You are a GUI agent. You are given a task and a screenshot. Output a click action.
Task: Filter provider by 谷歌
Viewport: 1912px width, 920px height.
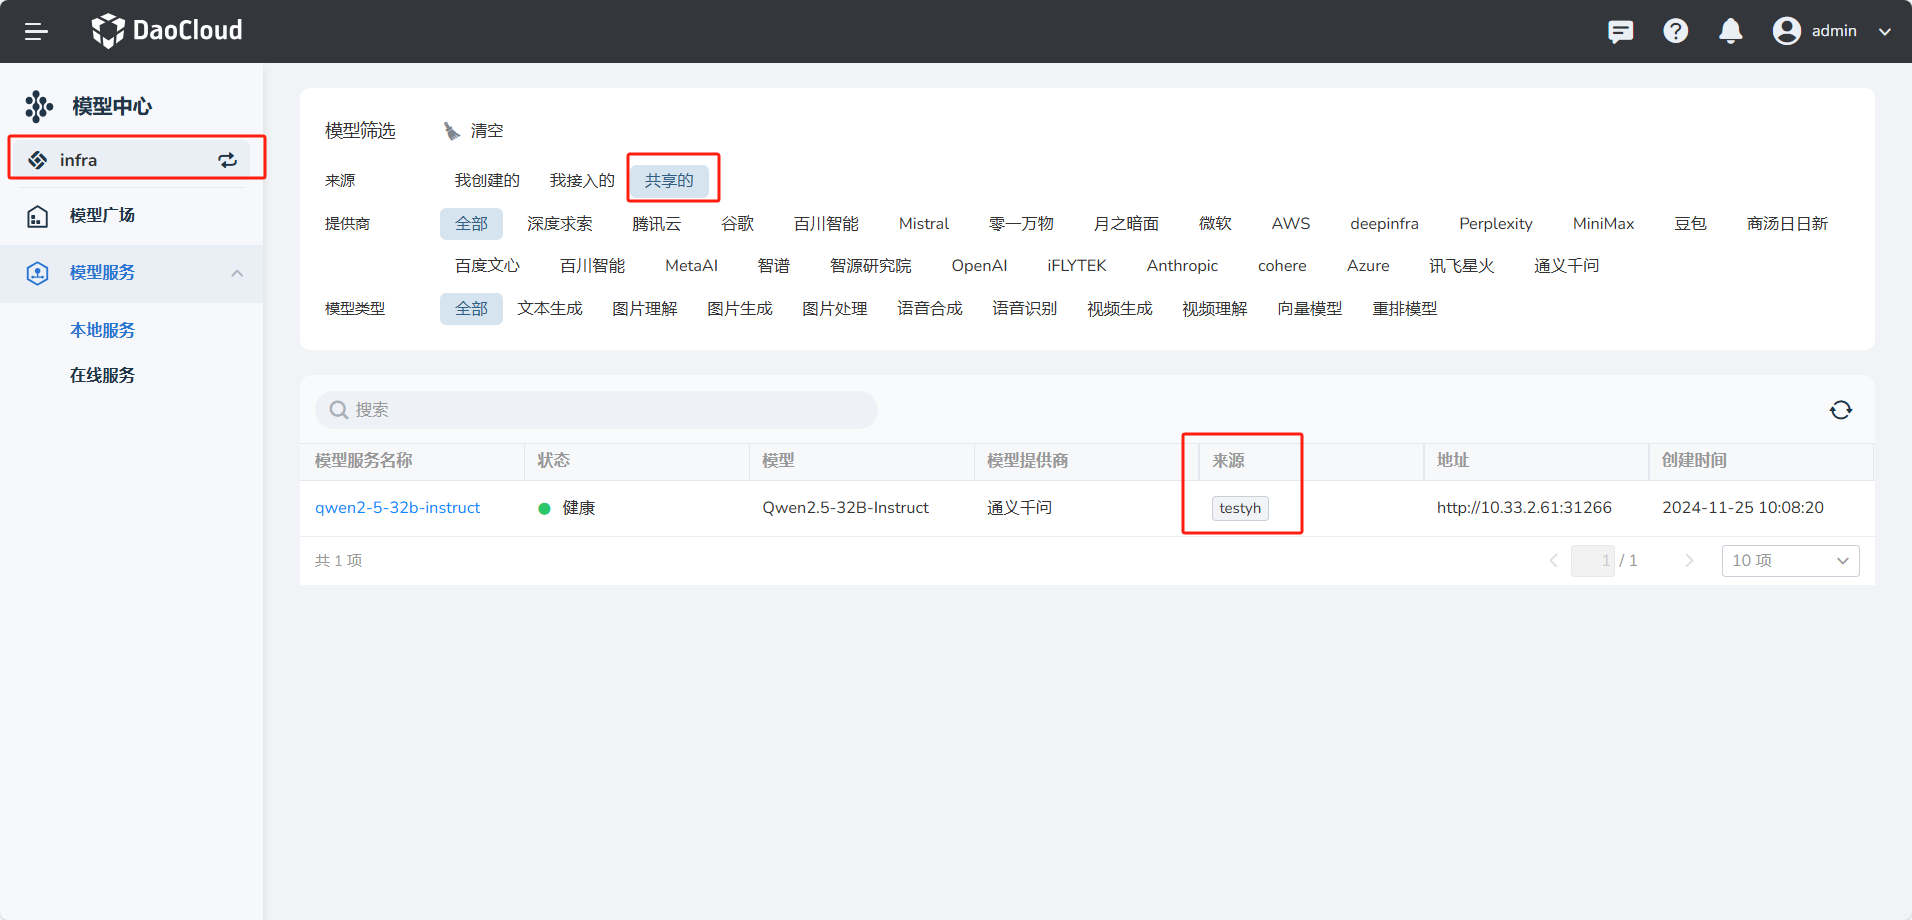click(738, 224)
